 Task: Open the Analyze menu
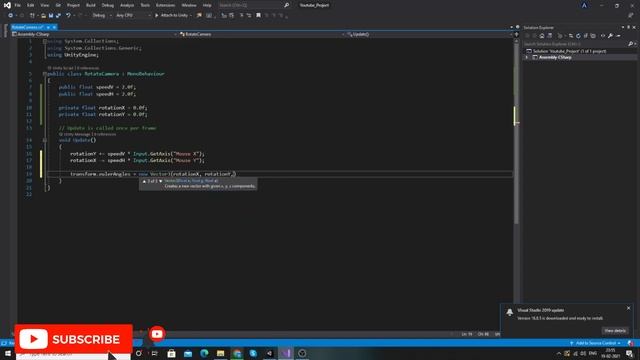pyautogui.click(x=127, y=5)
